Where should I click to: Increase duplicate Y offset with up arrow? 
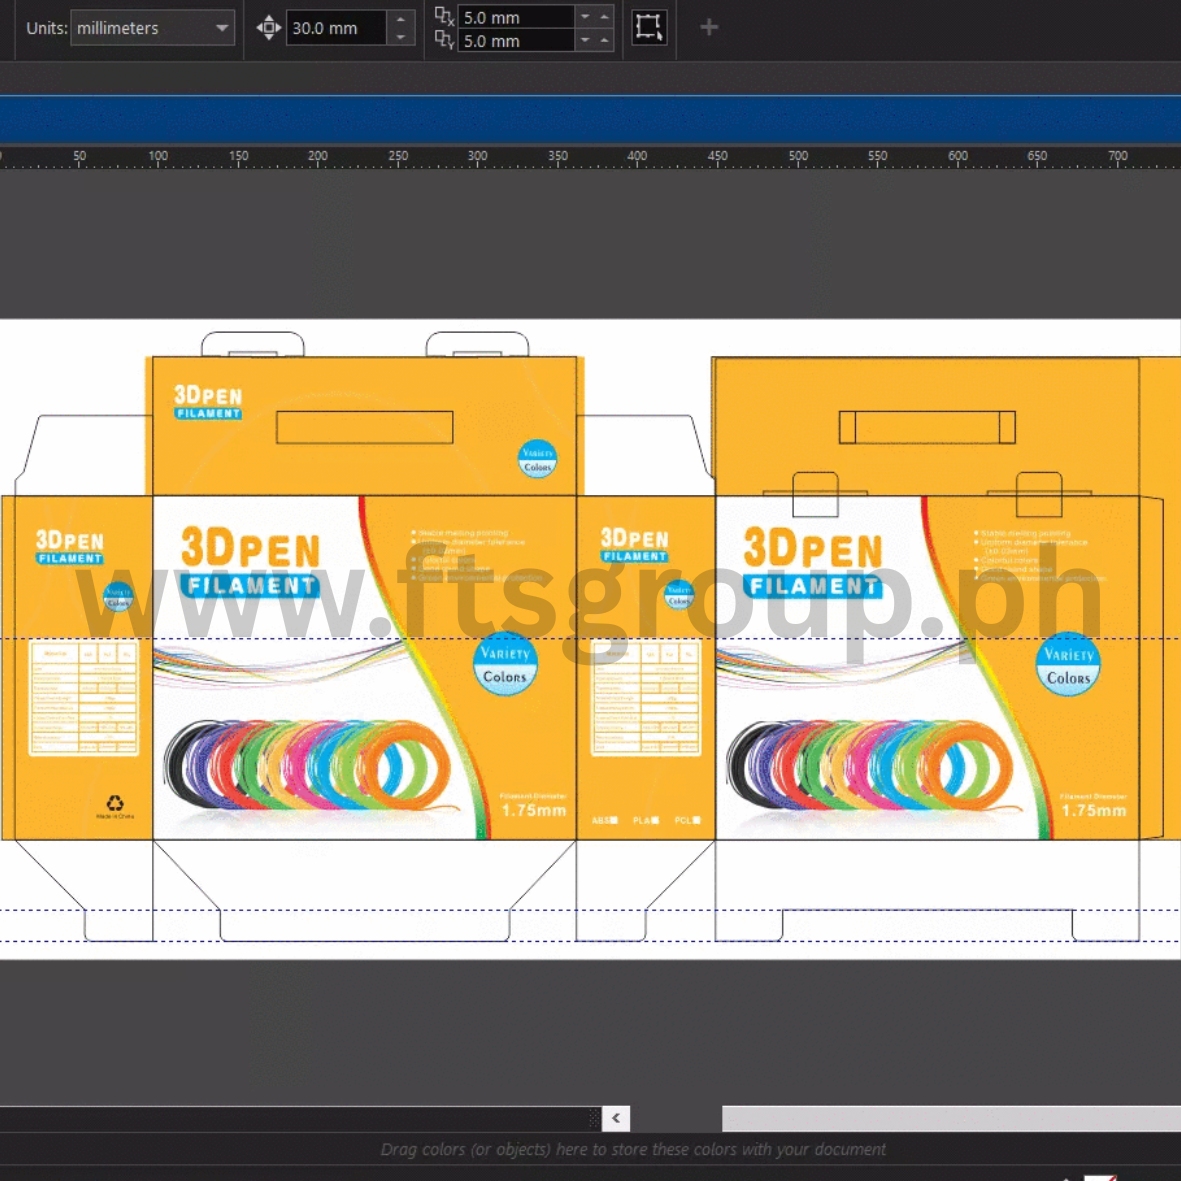tap(604, 41)
